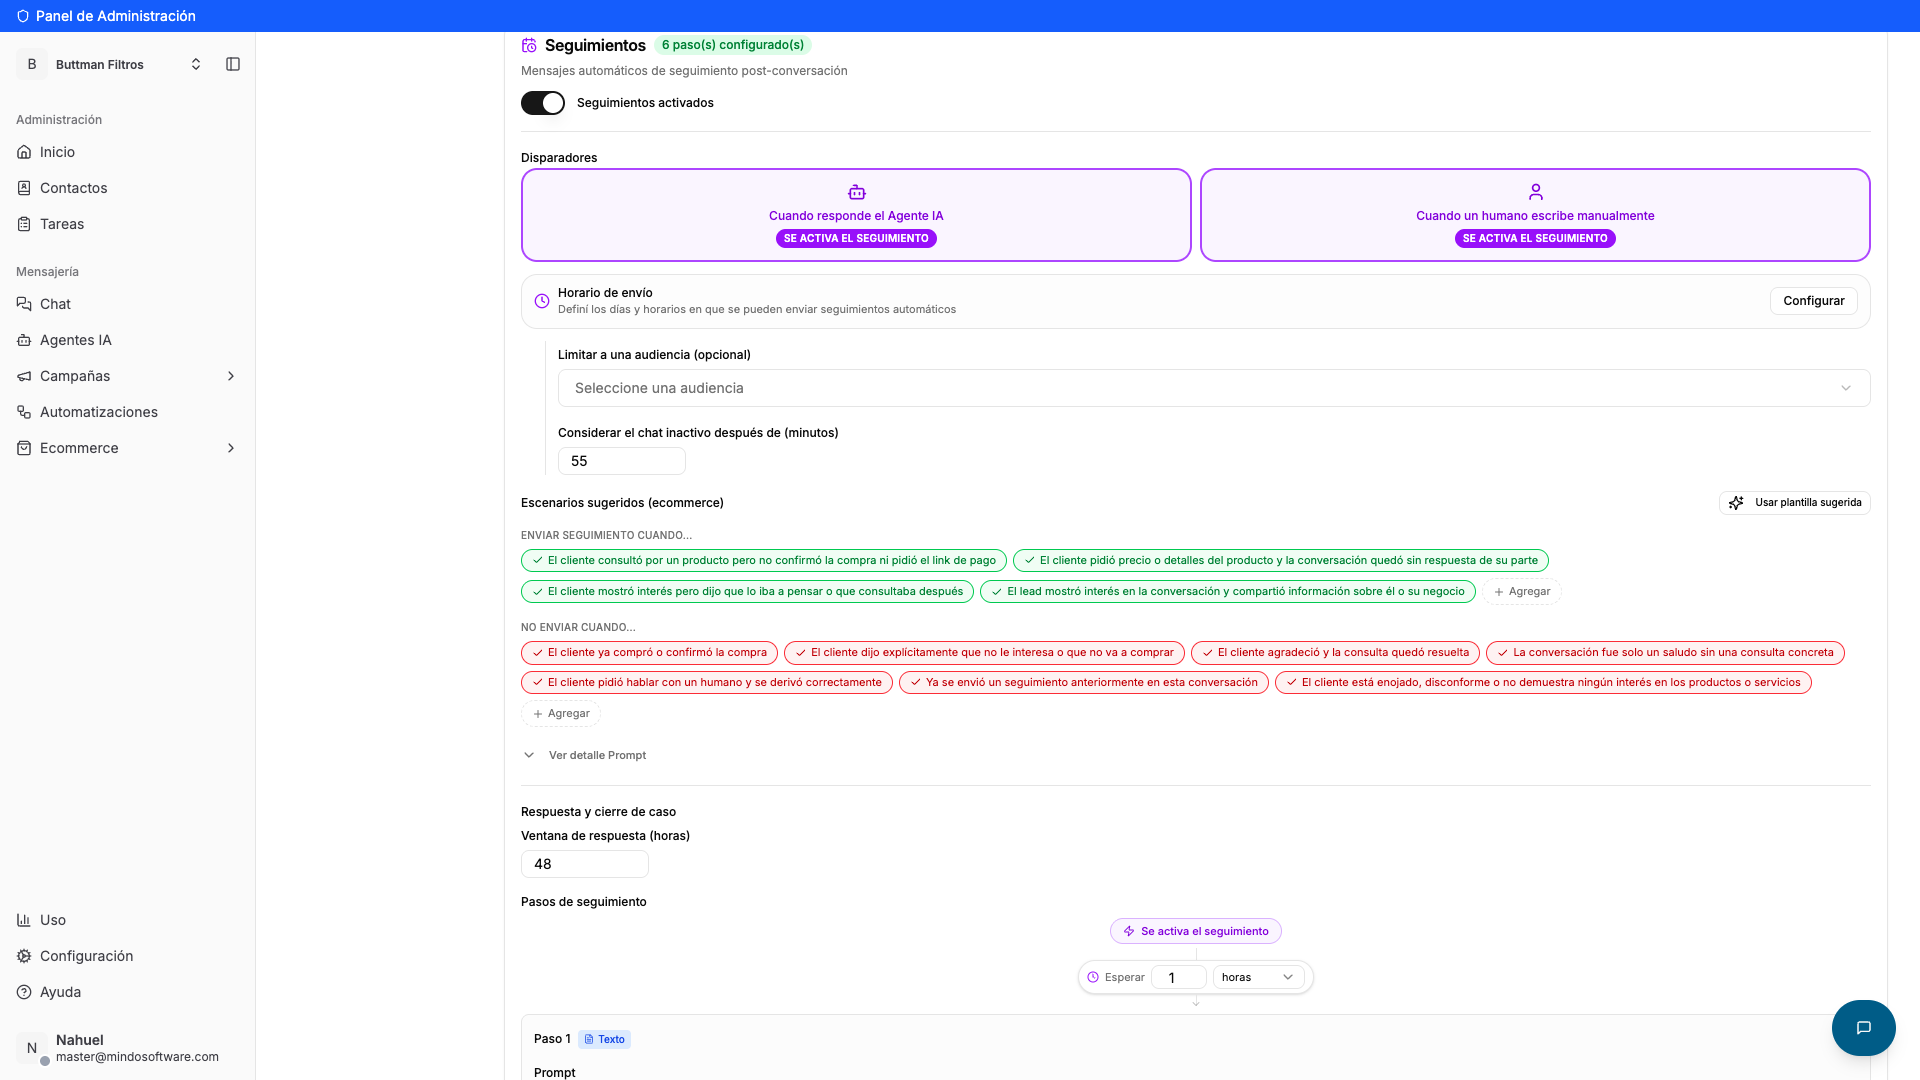The width and height of the screenshot is (1920, 1080).
Task: Toggle exclusion 'agradeció y la consulta quedó resuelta'
Action: pyautogui.click(x=1335, y=653)
